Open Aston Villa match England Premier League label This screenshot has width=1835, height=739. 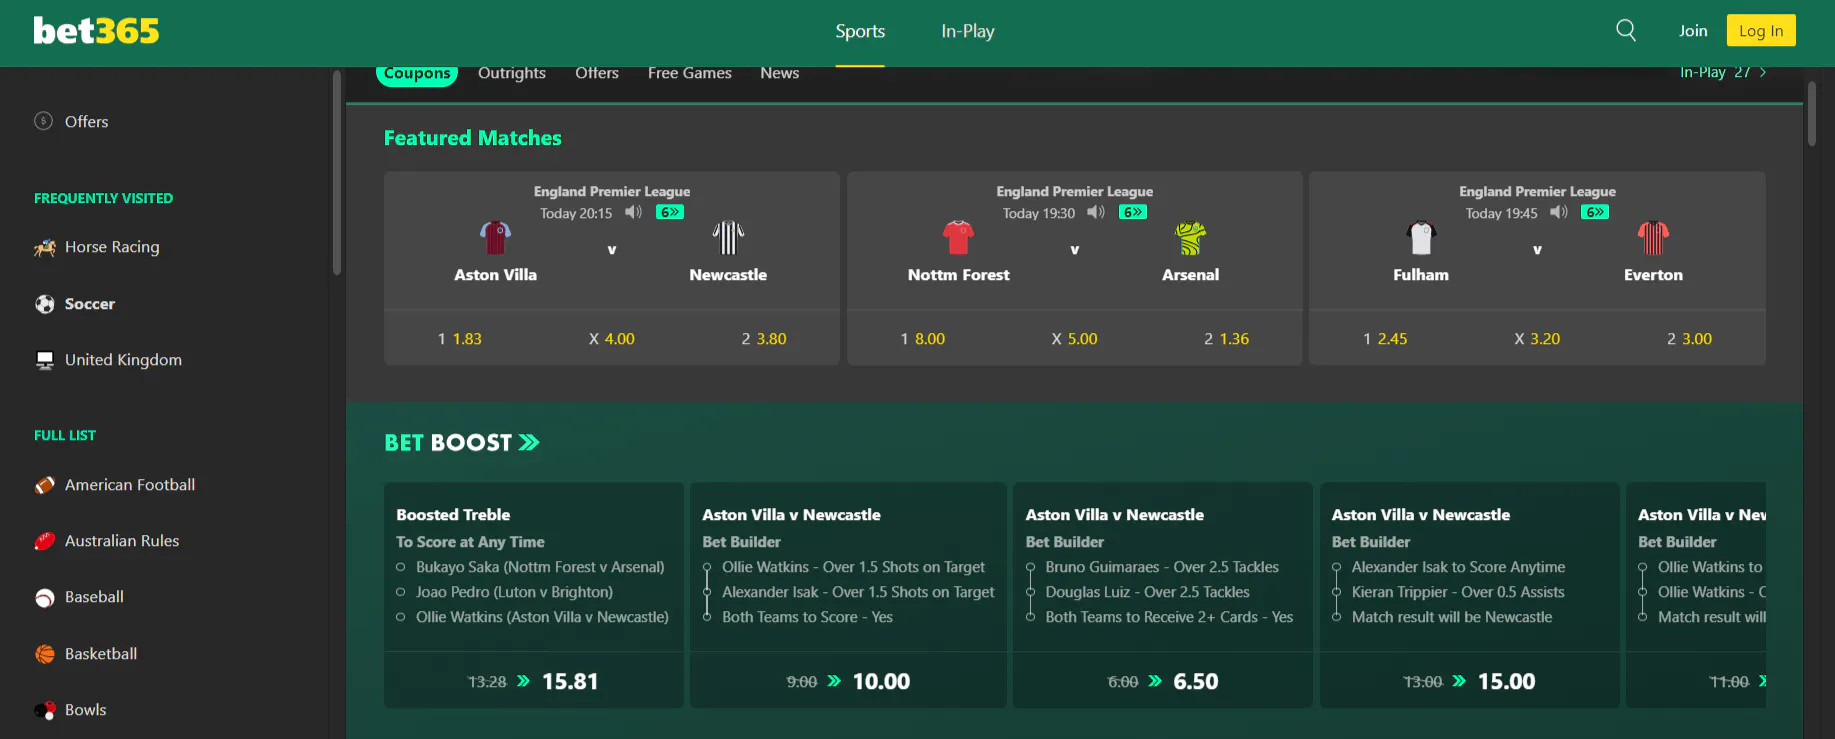pos(612,191)
